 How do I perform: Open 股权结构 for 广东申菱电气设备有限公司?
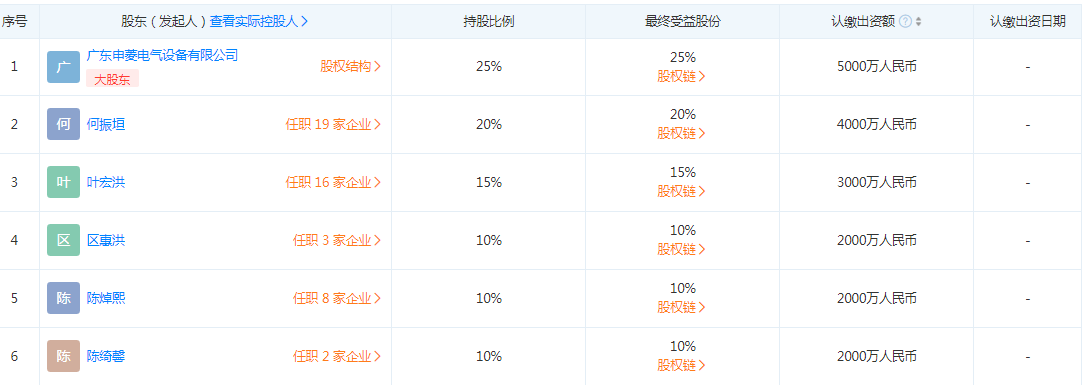pyautogui.click(x=350, y=66)
